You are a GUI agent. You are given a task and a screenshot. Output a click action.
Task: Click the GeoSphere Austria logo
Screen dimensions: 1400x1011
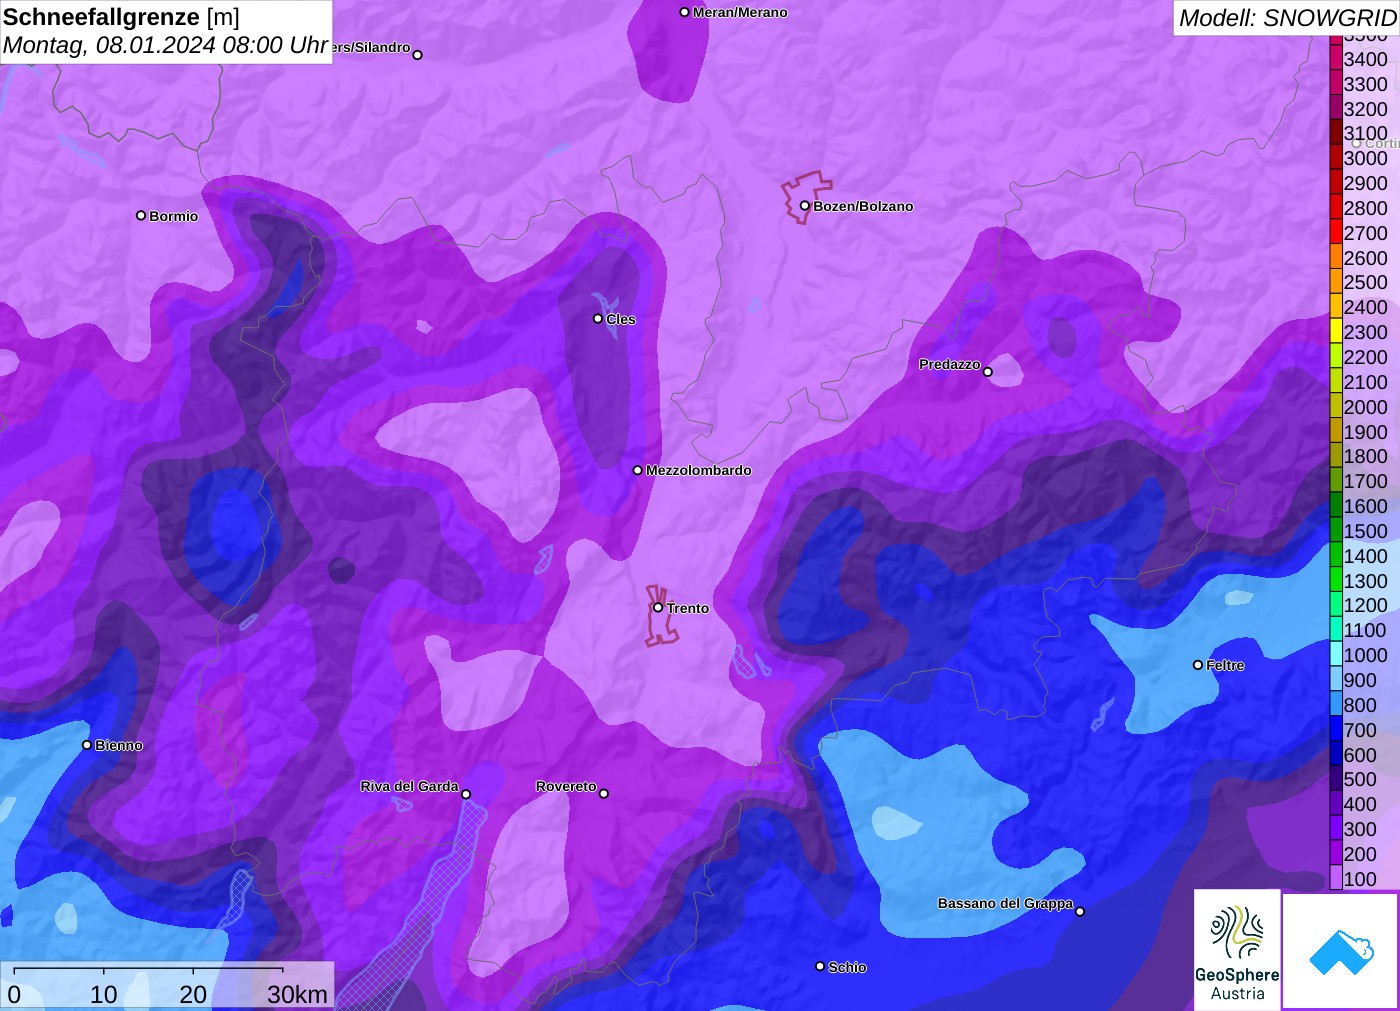pos(1237,950)
